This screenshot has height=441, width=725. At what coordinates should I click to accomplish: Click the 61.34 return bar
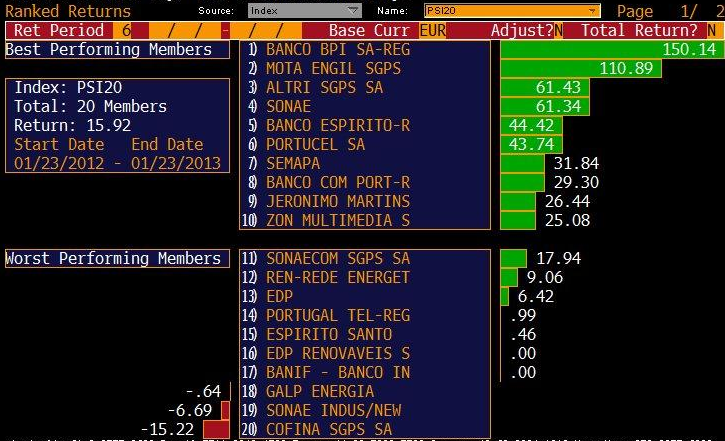545,106
